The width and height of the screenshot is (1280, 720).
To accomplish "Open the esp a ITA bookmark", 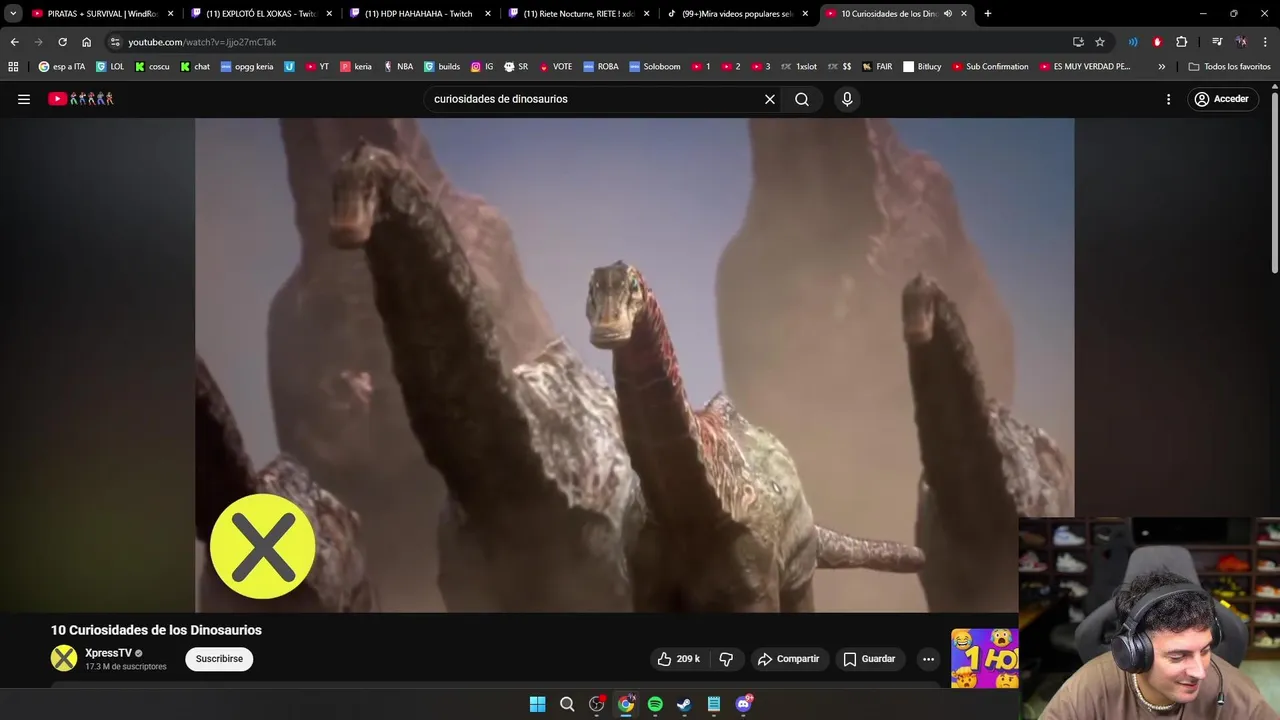I will [x=62, y=67].
